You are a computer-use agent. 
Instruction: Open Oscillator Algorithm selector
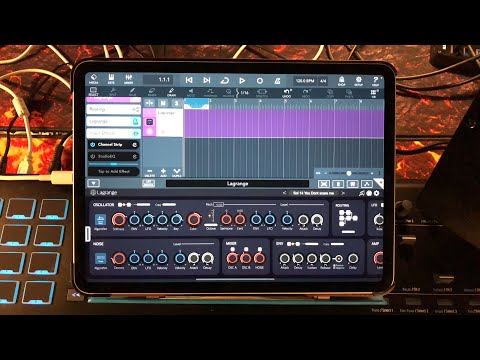pyautogui.click(x=100, y=221)
